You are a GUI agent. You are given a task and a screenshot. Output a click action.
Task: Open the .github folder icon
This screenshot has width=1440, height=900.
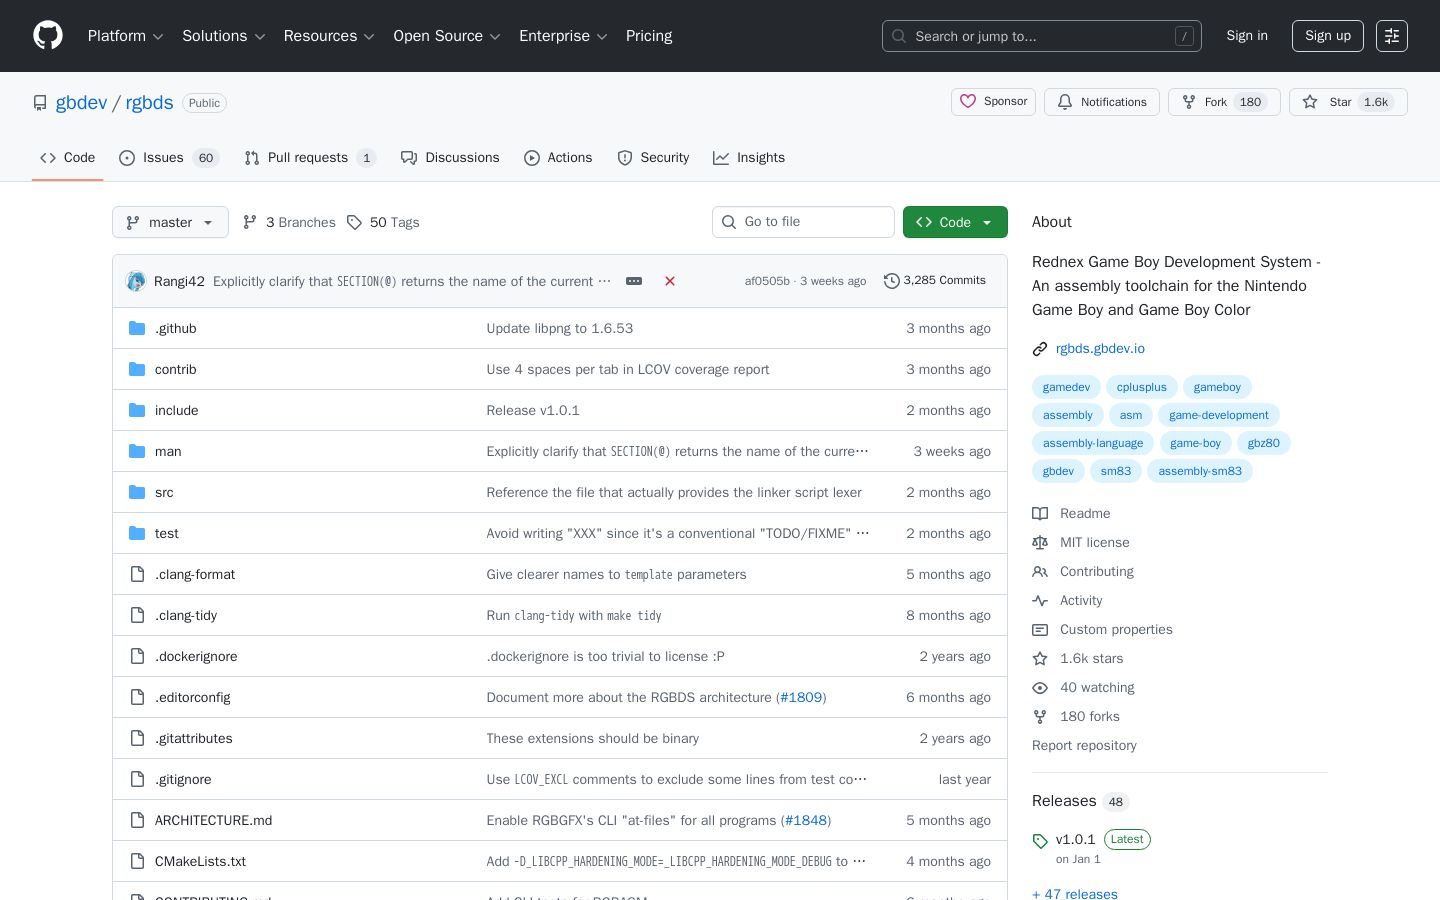point(137,328)
